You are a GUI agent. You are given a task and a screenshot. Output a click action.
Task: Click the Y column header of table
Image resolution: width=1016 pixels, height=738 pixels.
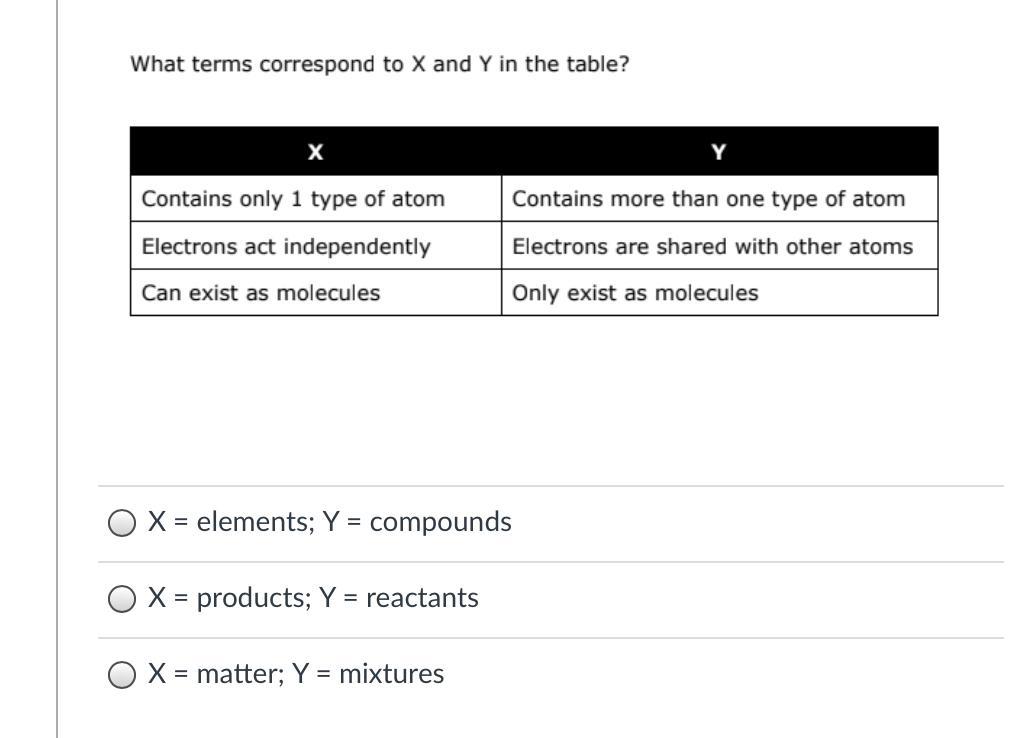pos(719,152)
